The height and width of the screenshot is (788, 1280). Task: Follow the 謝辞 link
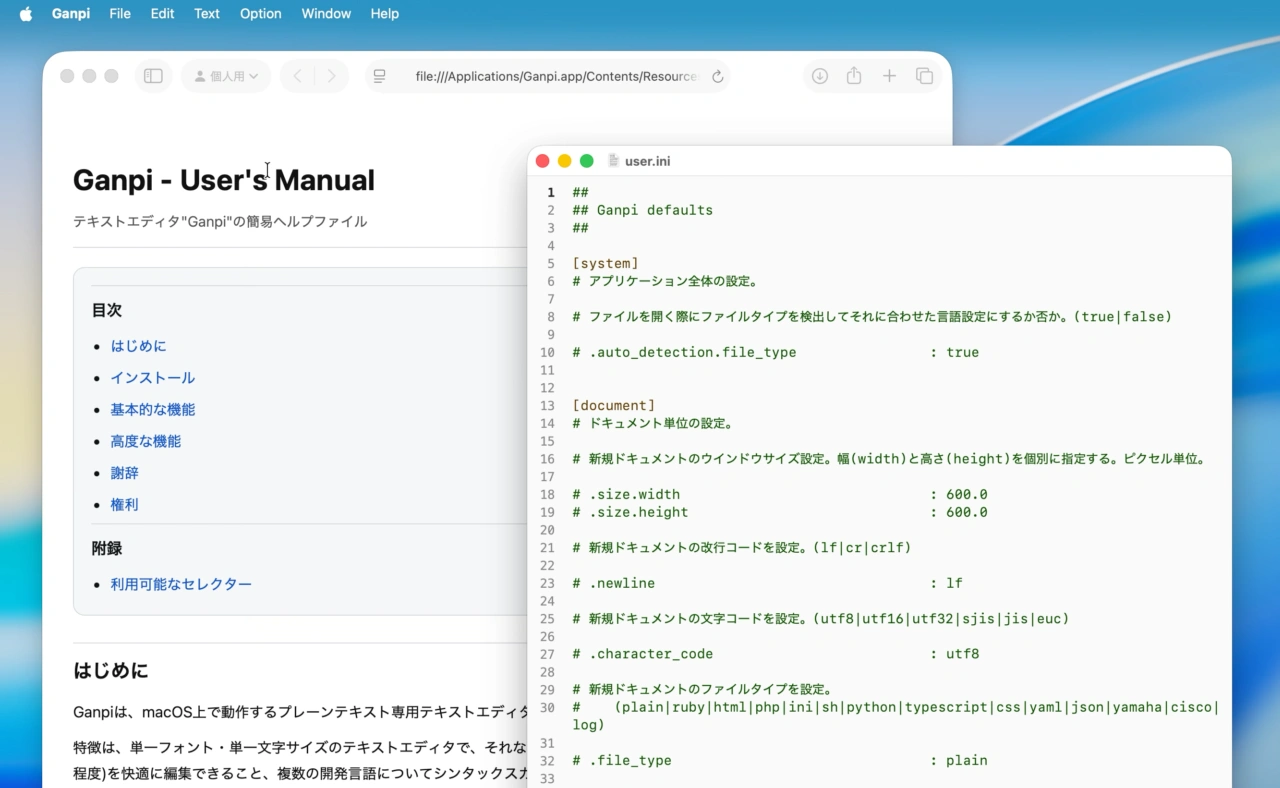tap(125, 473)
